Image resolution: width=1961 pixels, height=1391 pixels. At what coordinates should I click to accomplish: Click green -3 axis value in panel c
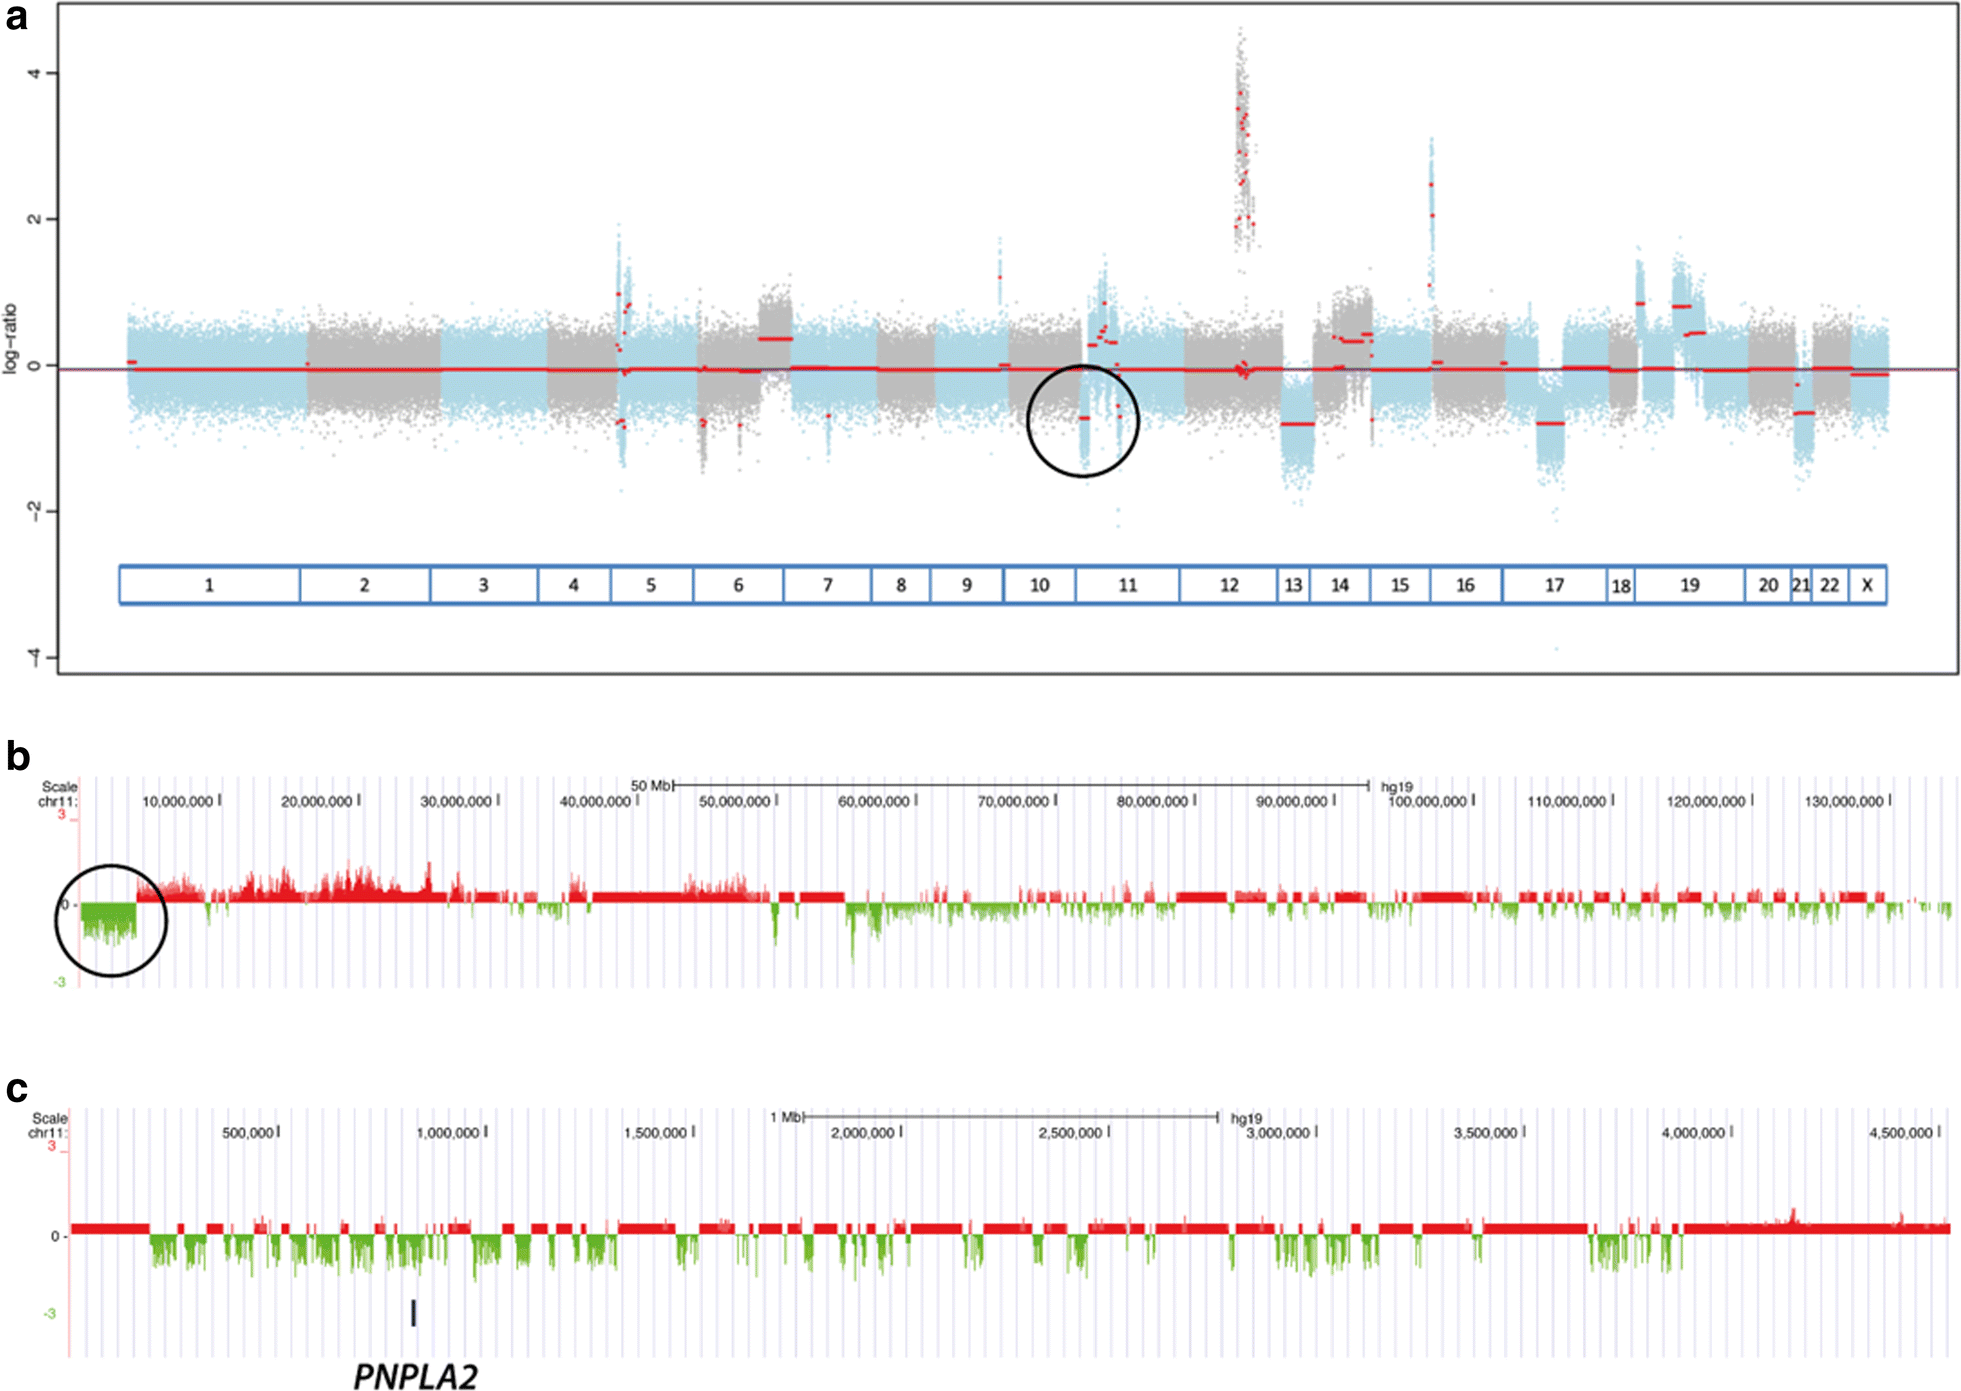[x=50, y=1313]
